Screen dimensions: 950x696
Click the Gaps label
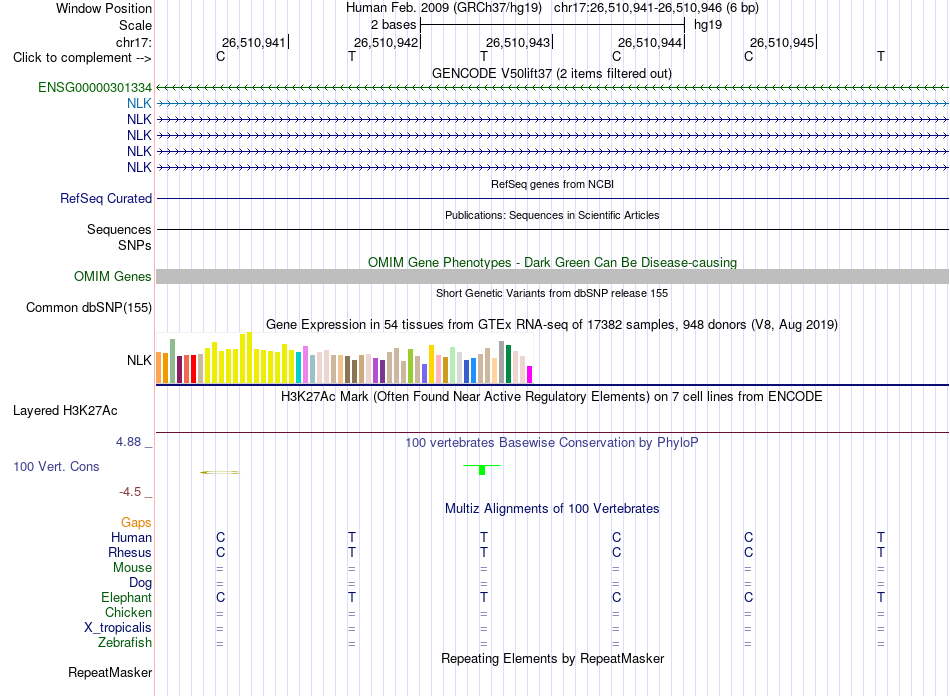[136, 522]
